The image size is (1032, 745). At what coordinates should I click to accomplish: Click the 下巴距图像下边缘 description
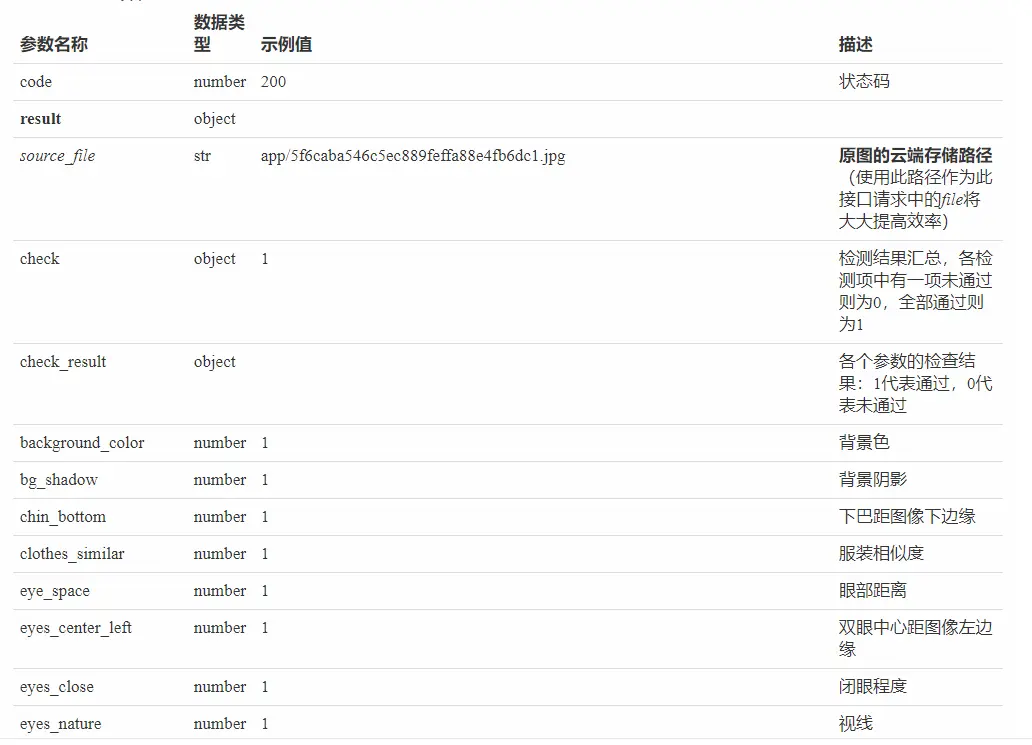[x=907, y=517]
